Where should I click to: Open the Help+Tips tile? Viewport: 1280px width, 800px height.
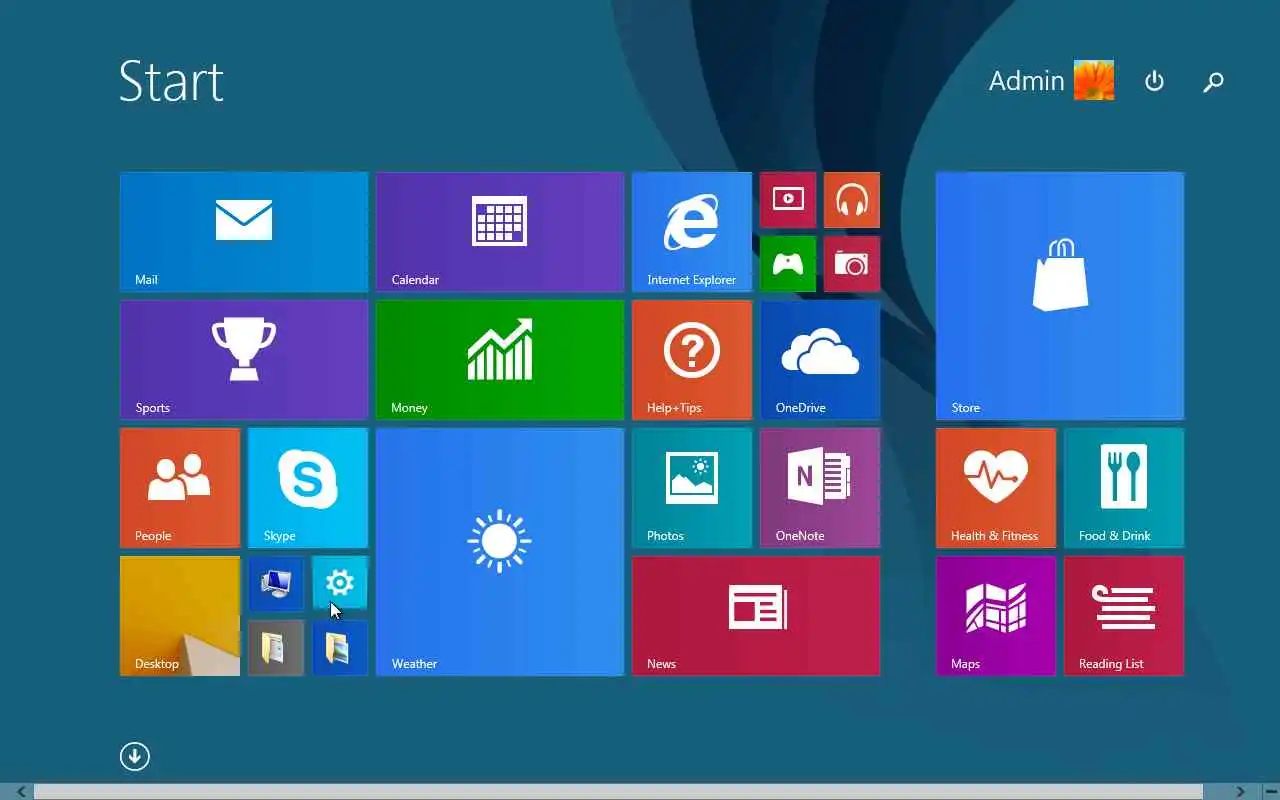click(x=692, y=360)
